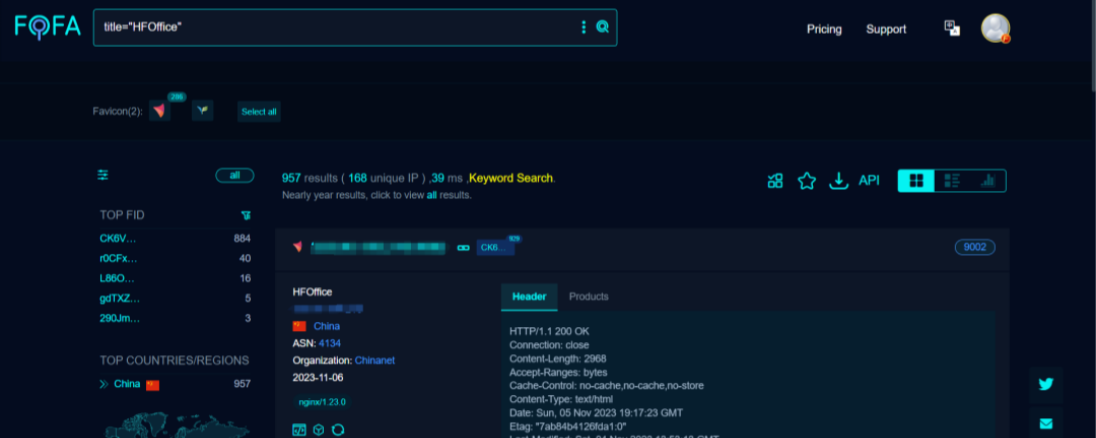This screenshot has width=1096, height=438.
Task: Open the FOFA logo home link
Action: click(x=48, y=27)
